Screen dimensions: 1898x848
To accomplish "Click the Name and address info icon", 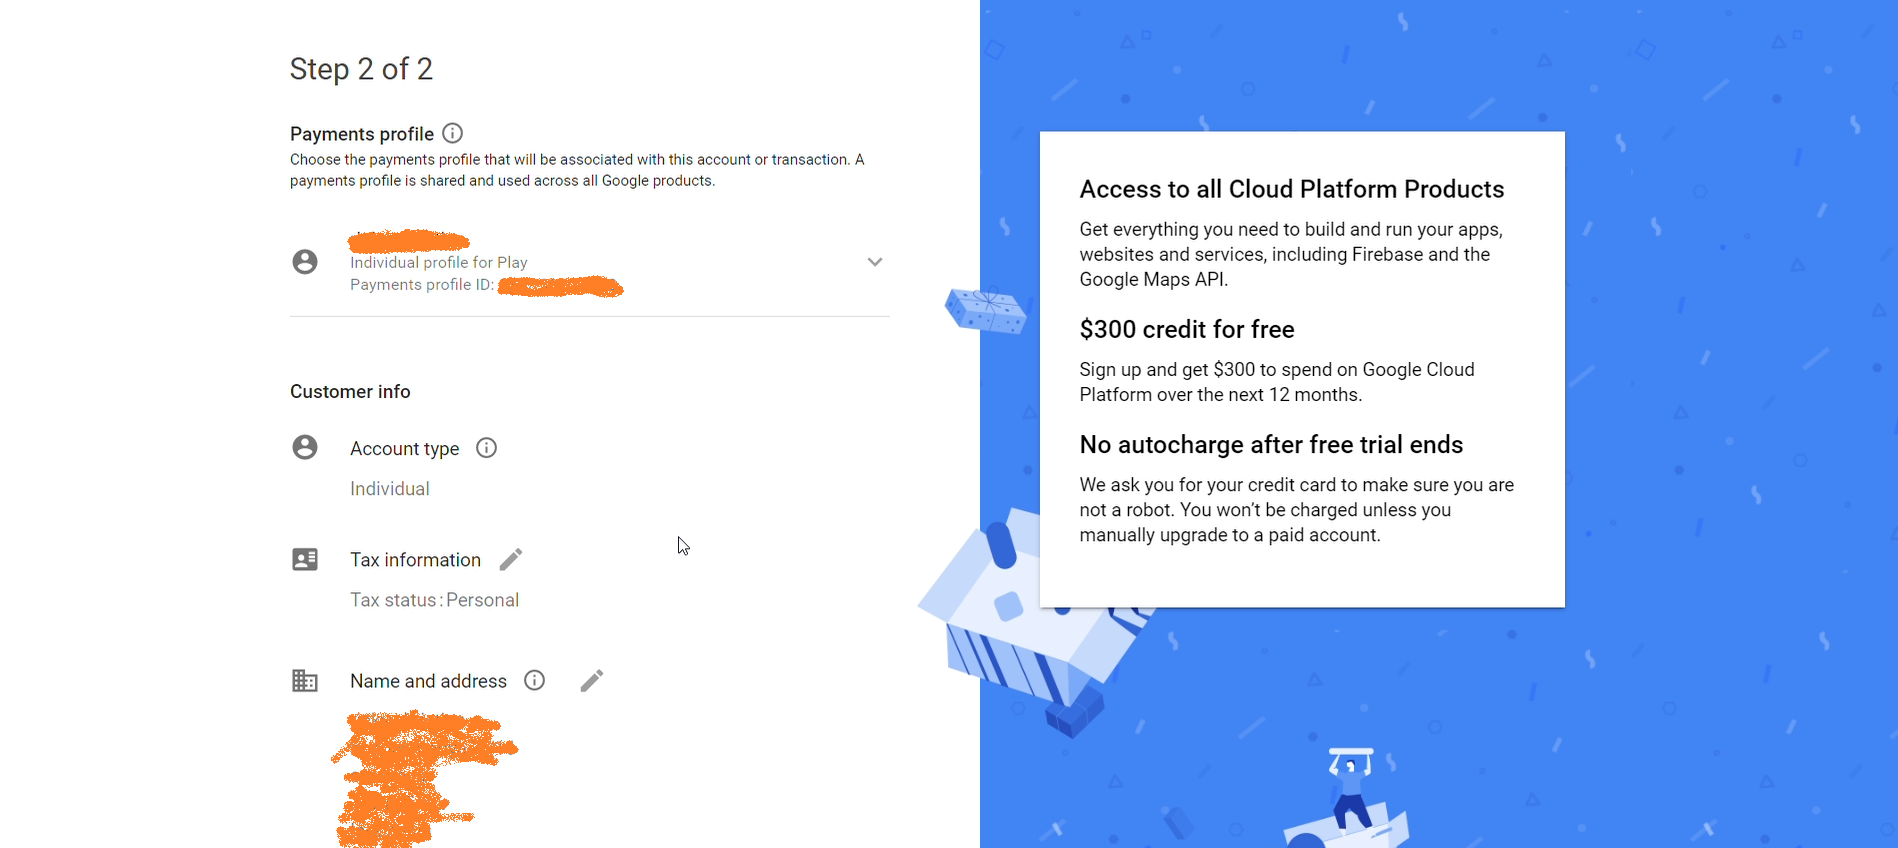I will pos(534,680).
